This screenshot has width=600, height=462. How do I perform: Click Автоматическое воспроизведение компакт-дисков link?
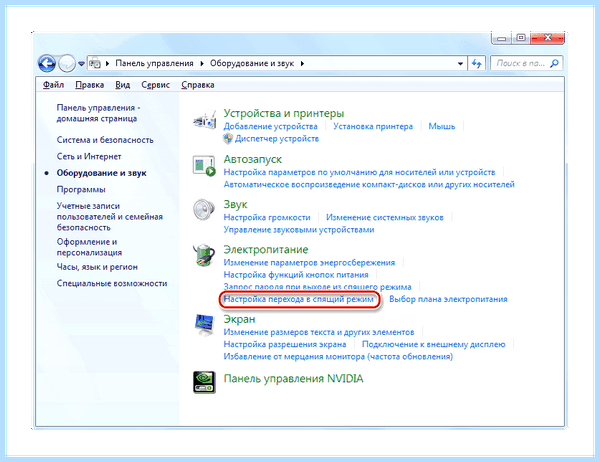click(x=369, y=184)
